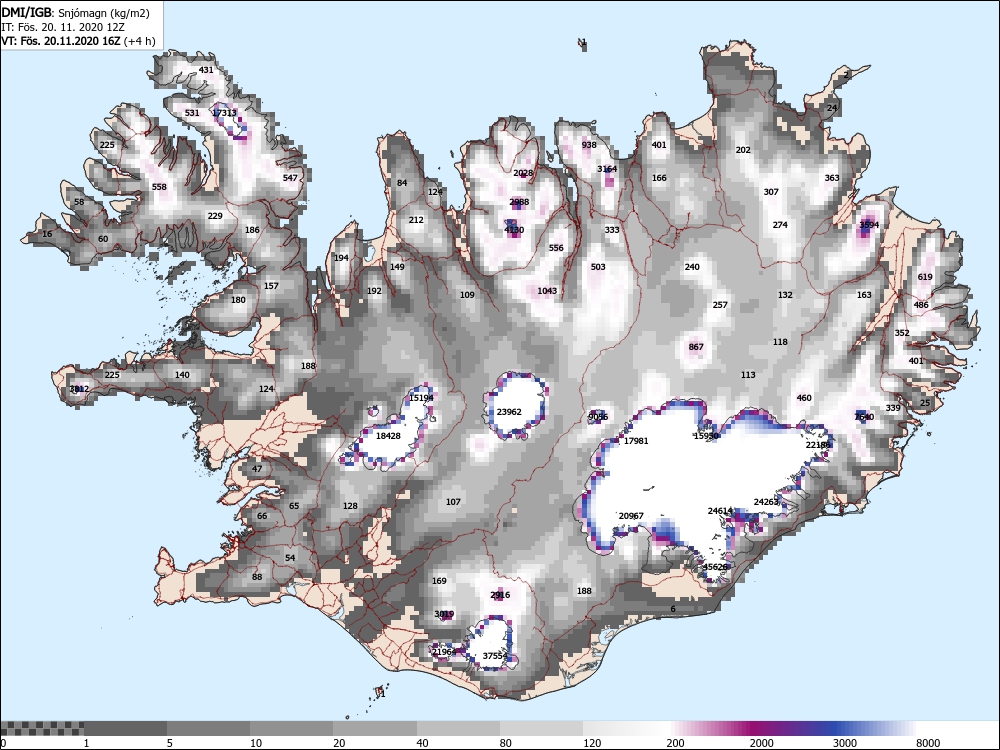Click the value 23962 on Hofsjökull
Viewport: 1000px width, 750px height.
509,412
